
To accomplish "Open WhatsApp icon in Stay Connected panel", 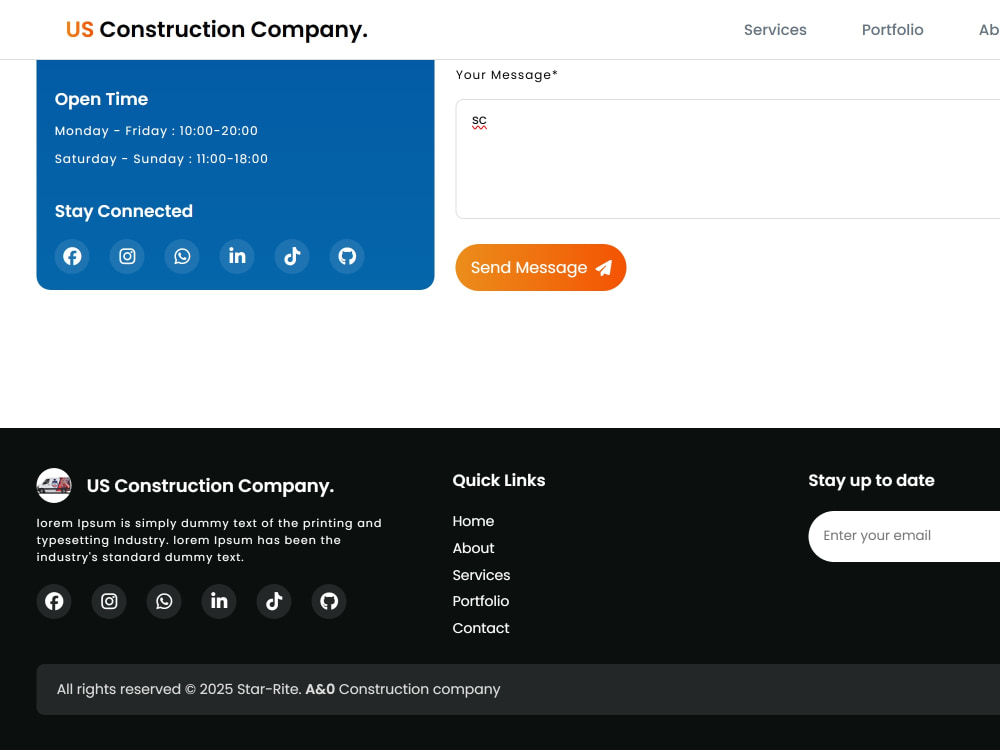I will tap(182, 256).
